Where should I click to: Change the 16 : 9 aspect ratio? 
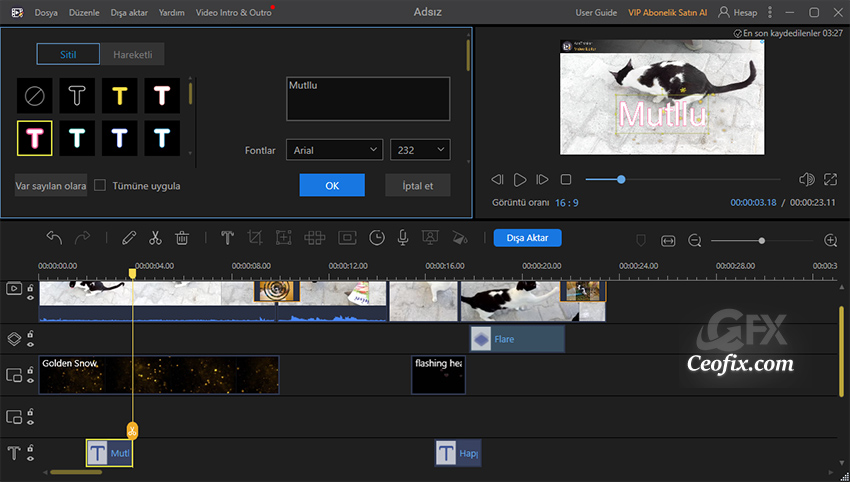point(566,203)
